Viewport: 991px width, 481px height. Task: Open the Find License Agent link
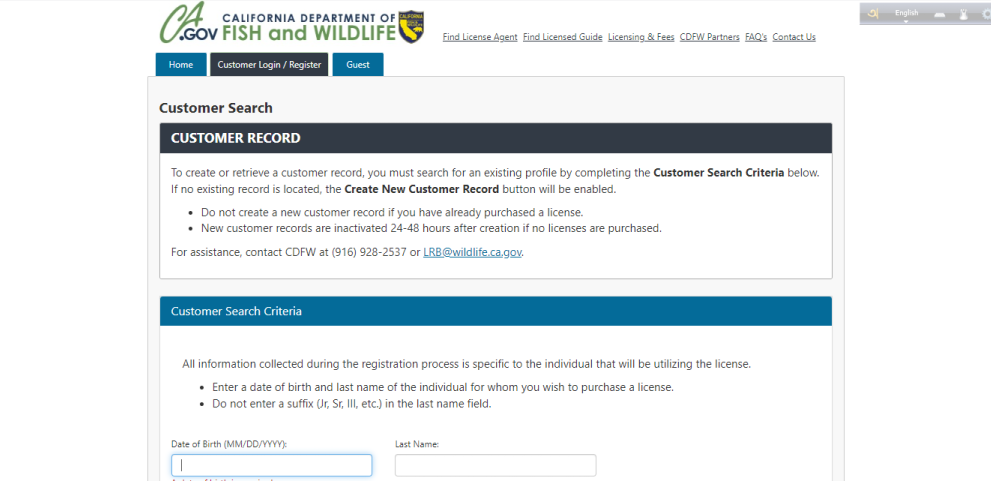[480, 37]
